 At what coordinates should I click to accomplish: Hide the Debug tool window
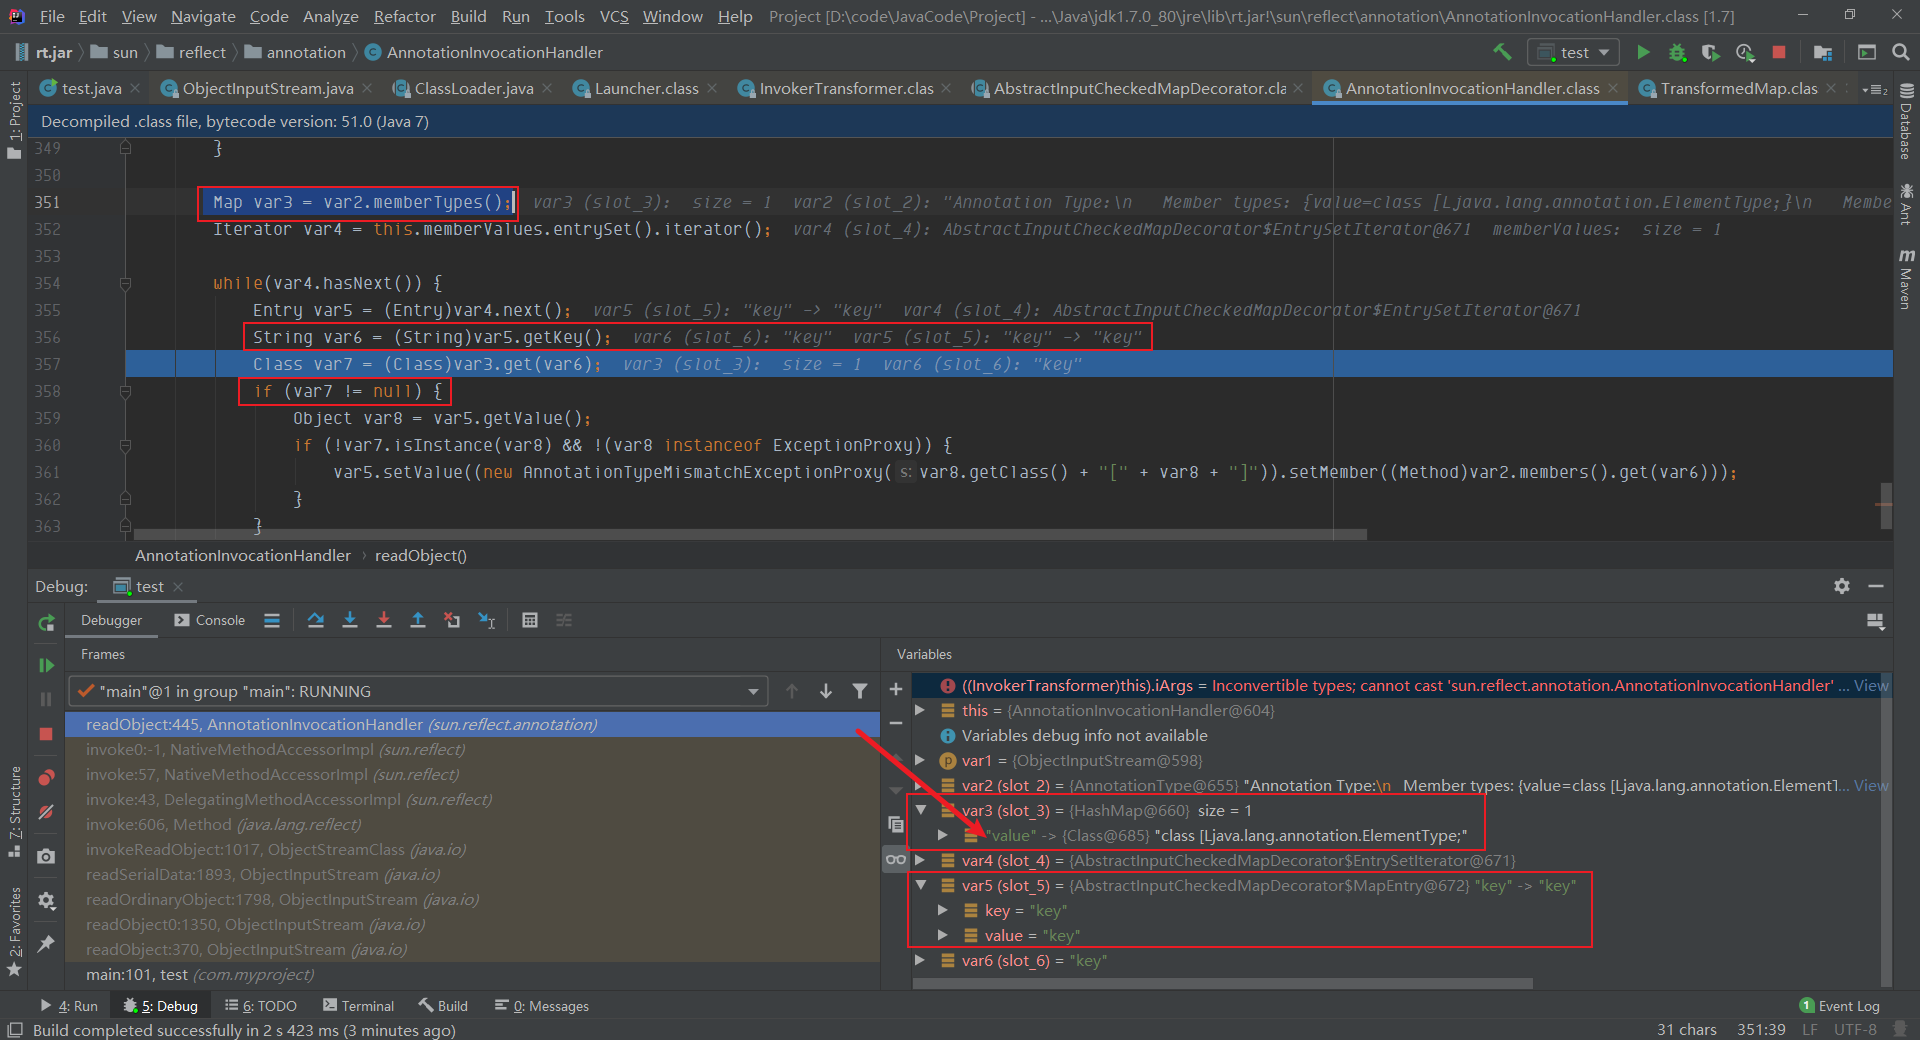click(x=1876, y=586)
